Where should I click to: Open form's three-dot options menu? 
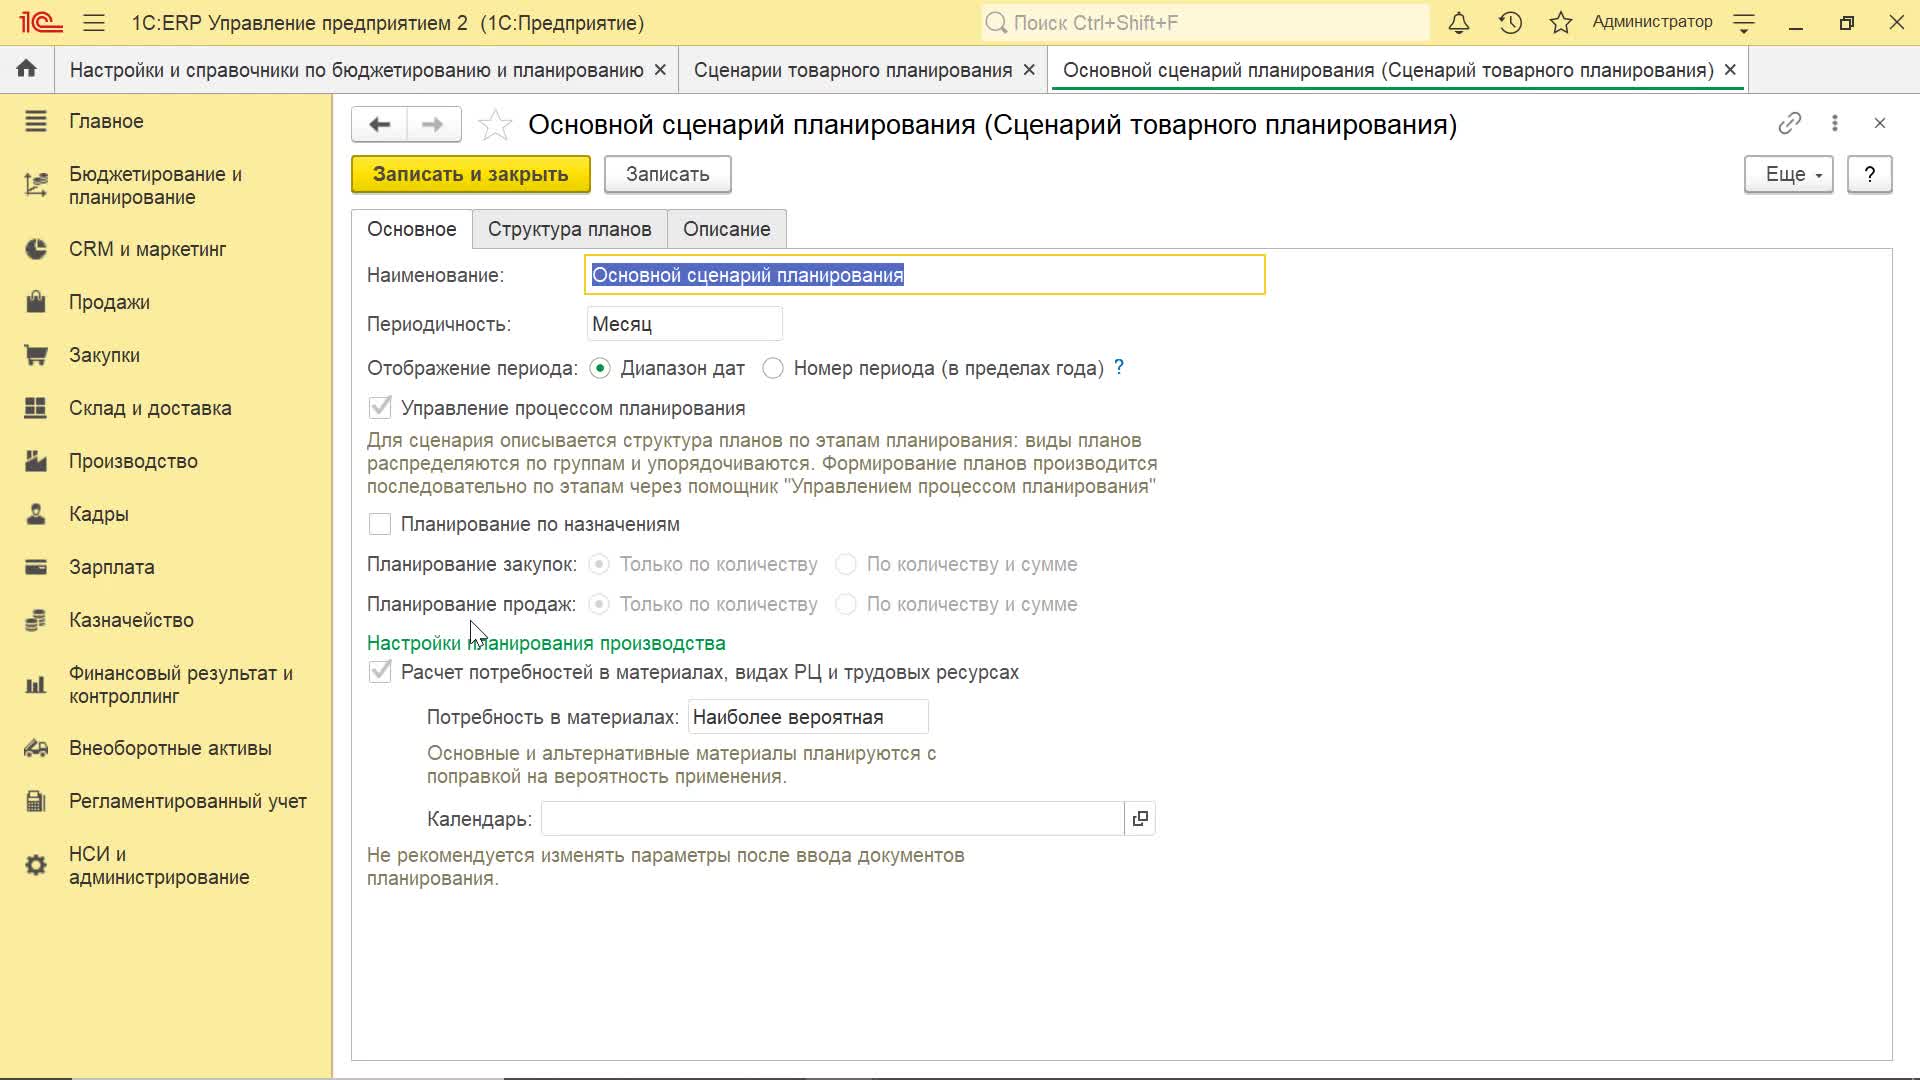1835,123
